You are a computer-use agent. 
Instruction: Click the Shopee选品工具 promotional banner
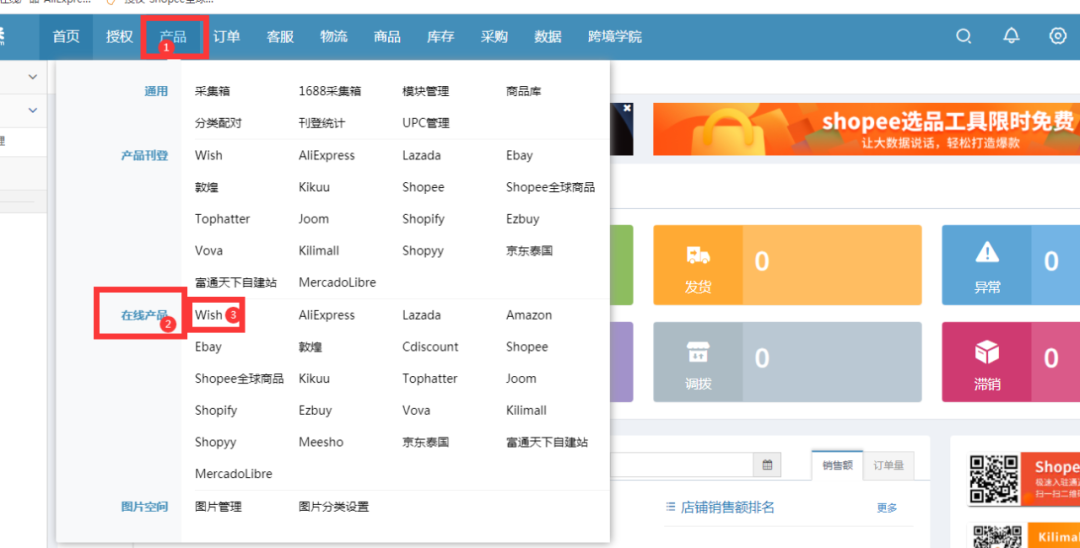coord(864,129)
